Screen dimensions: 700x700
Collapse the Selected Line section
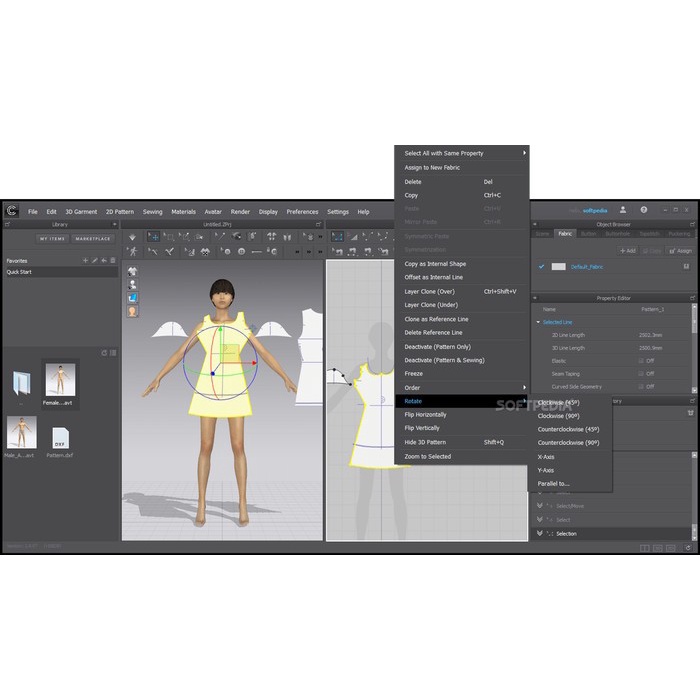coord(539,322)
